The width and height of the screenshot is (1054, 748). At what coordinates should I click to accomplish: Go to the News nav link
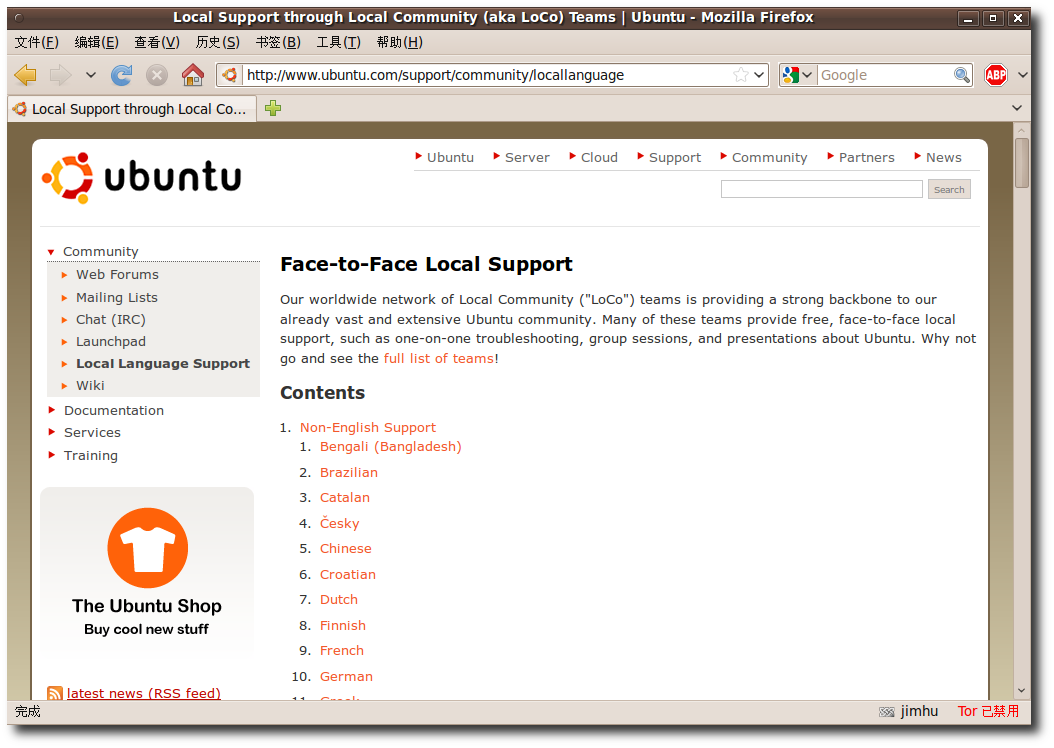click(x=943, y=157)
